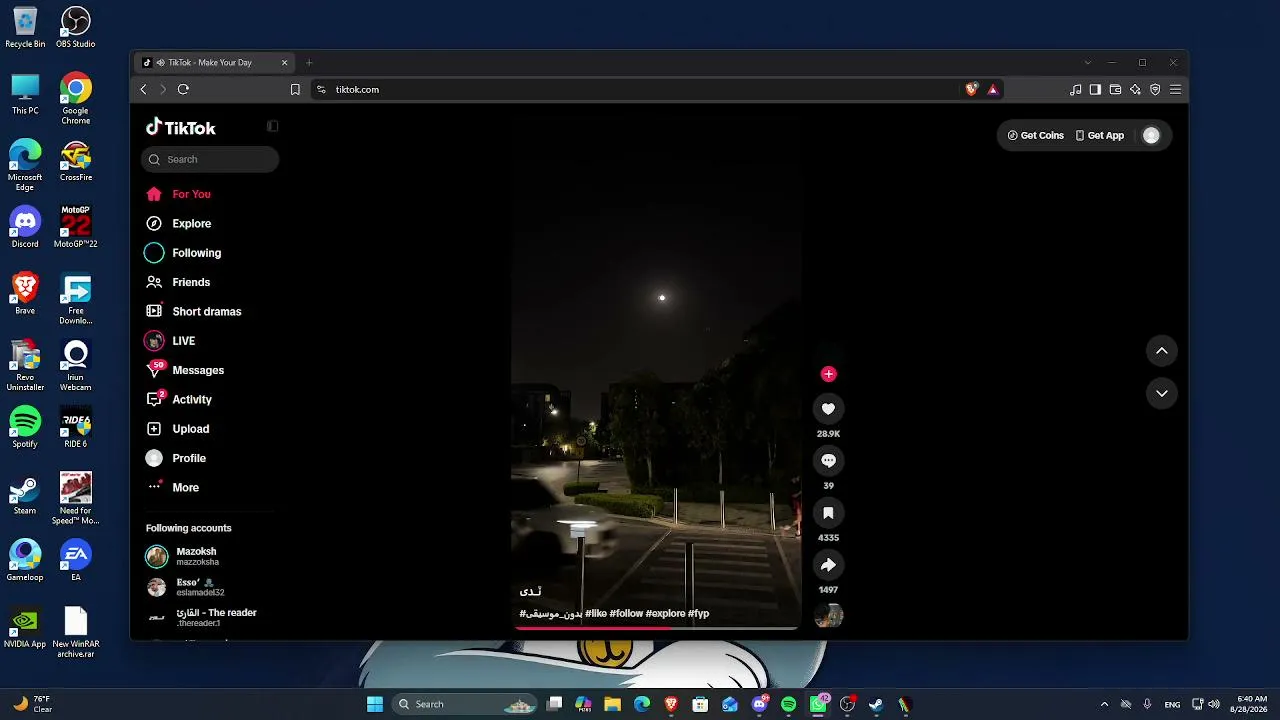
Task: Click the browser back button
Action: coord(143,89)
